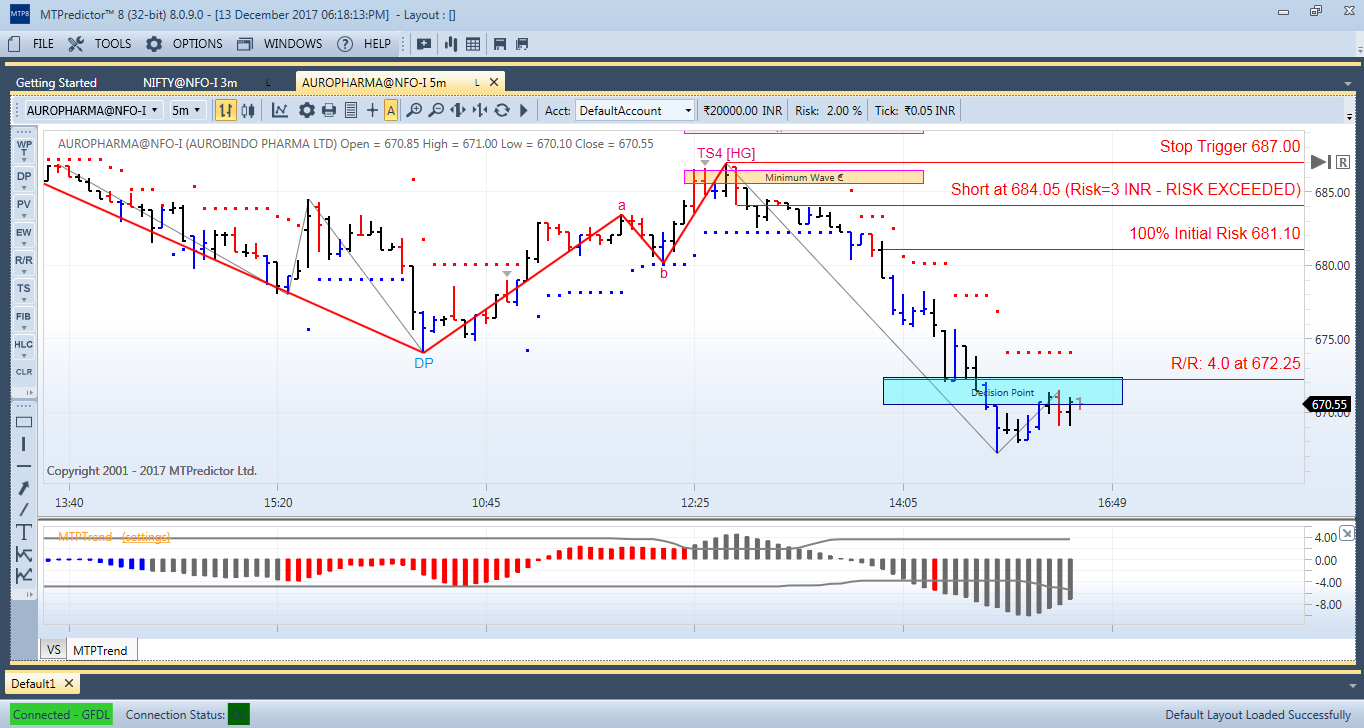Screen dimensions: 1364x728
Task: Close the AUROPHARMA@NFO-I 5m tab
Action: pos(493,82)
